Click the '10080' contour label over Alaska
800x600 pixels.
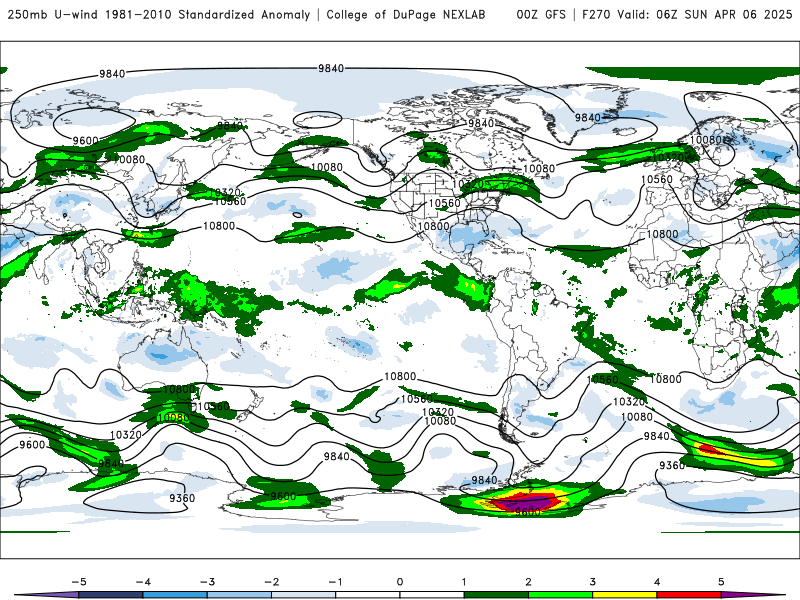pos(327,167)
